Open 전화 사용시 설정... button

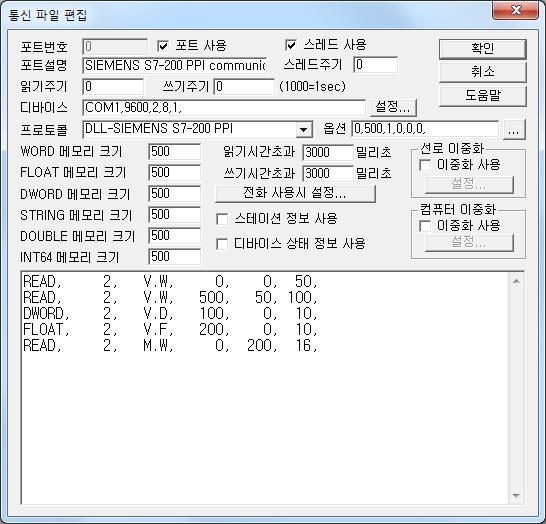click(295, 193)
